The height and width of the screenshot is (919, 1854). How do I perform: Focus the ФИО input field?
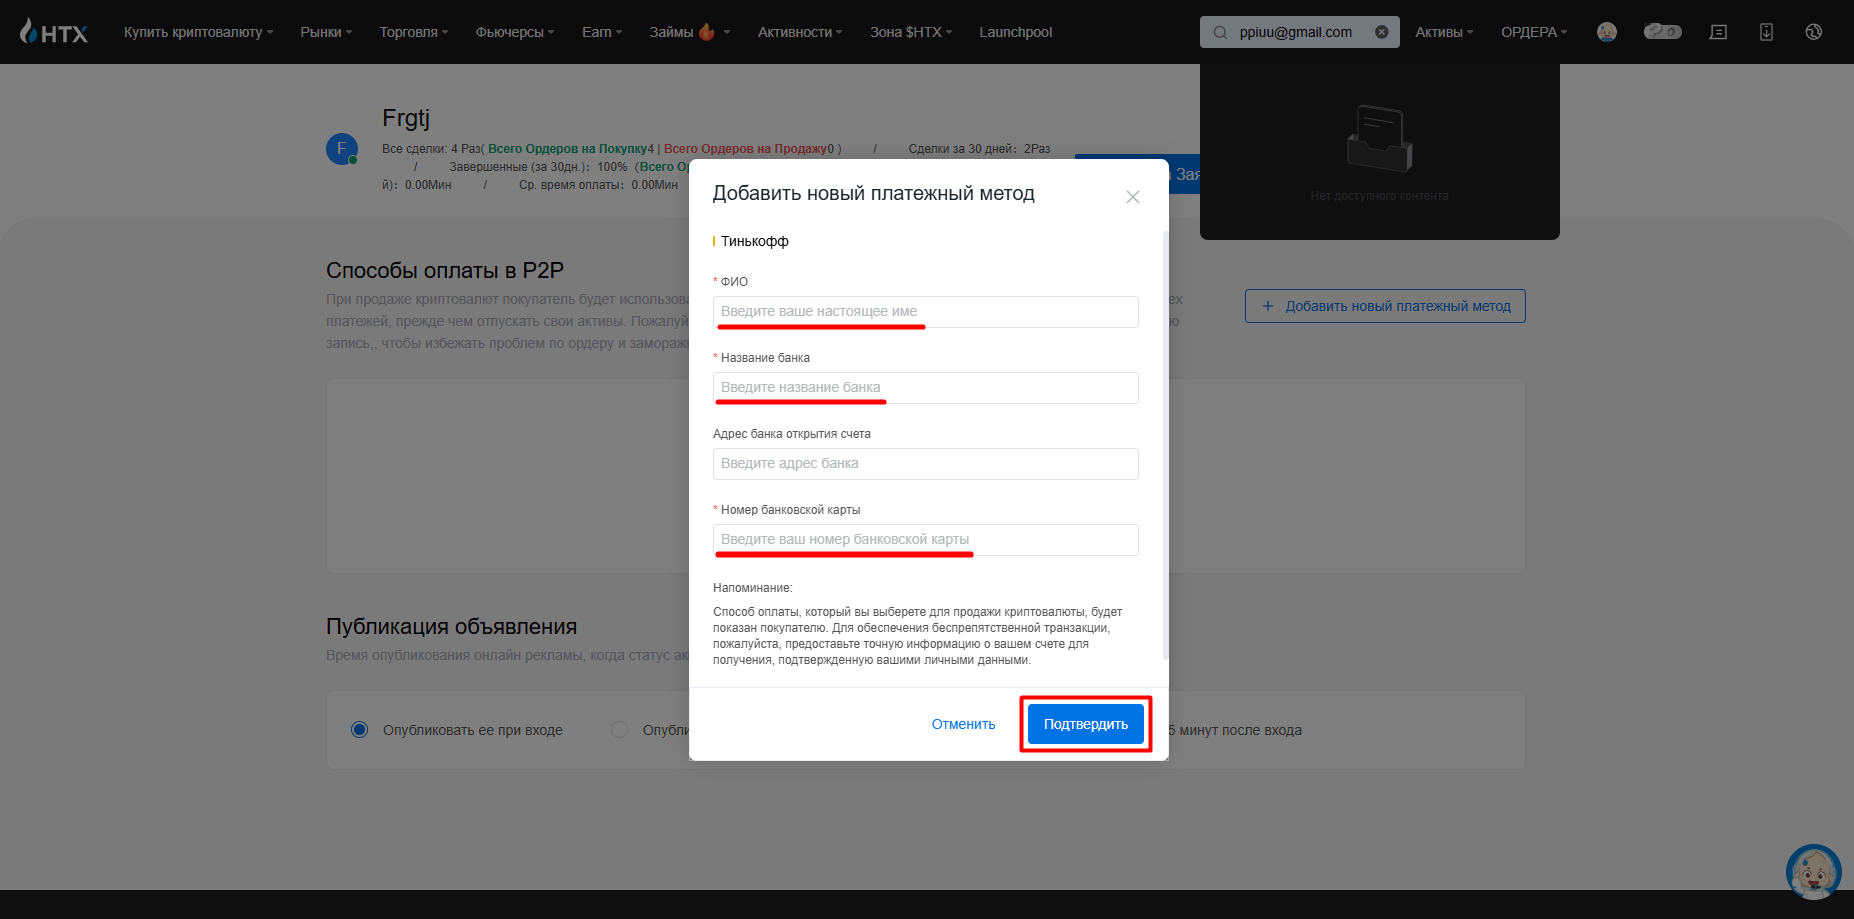click(x=926, y=312)
